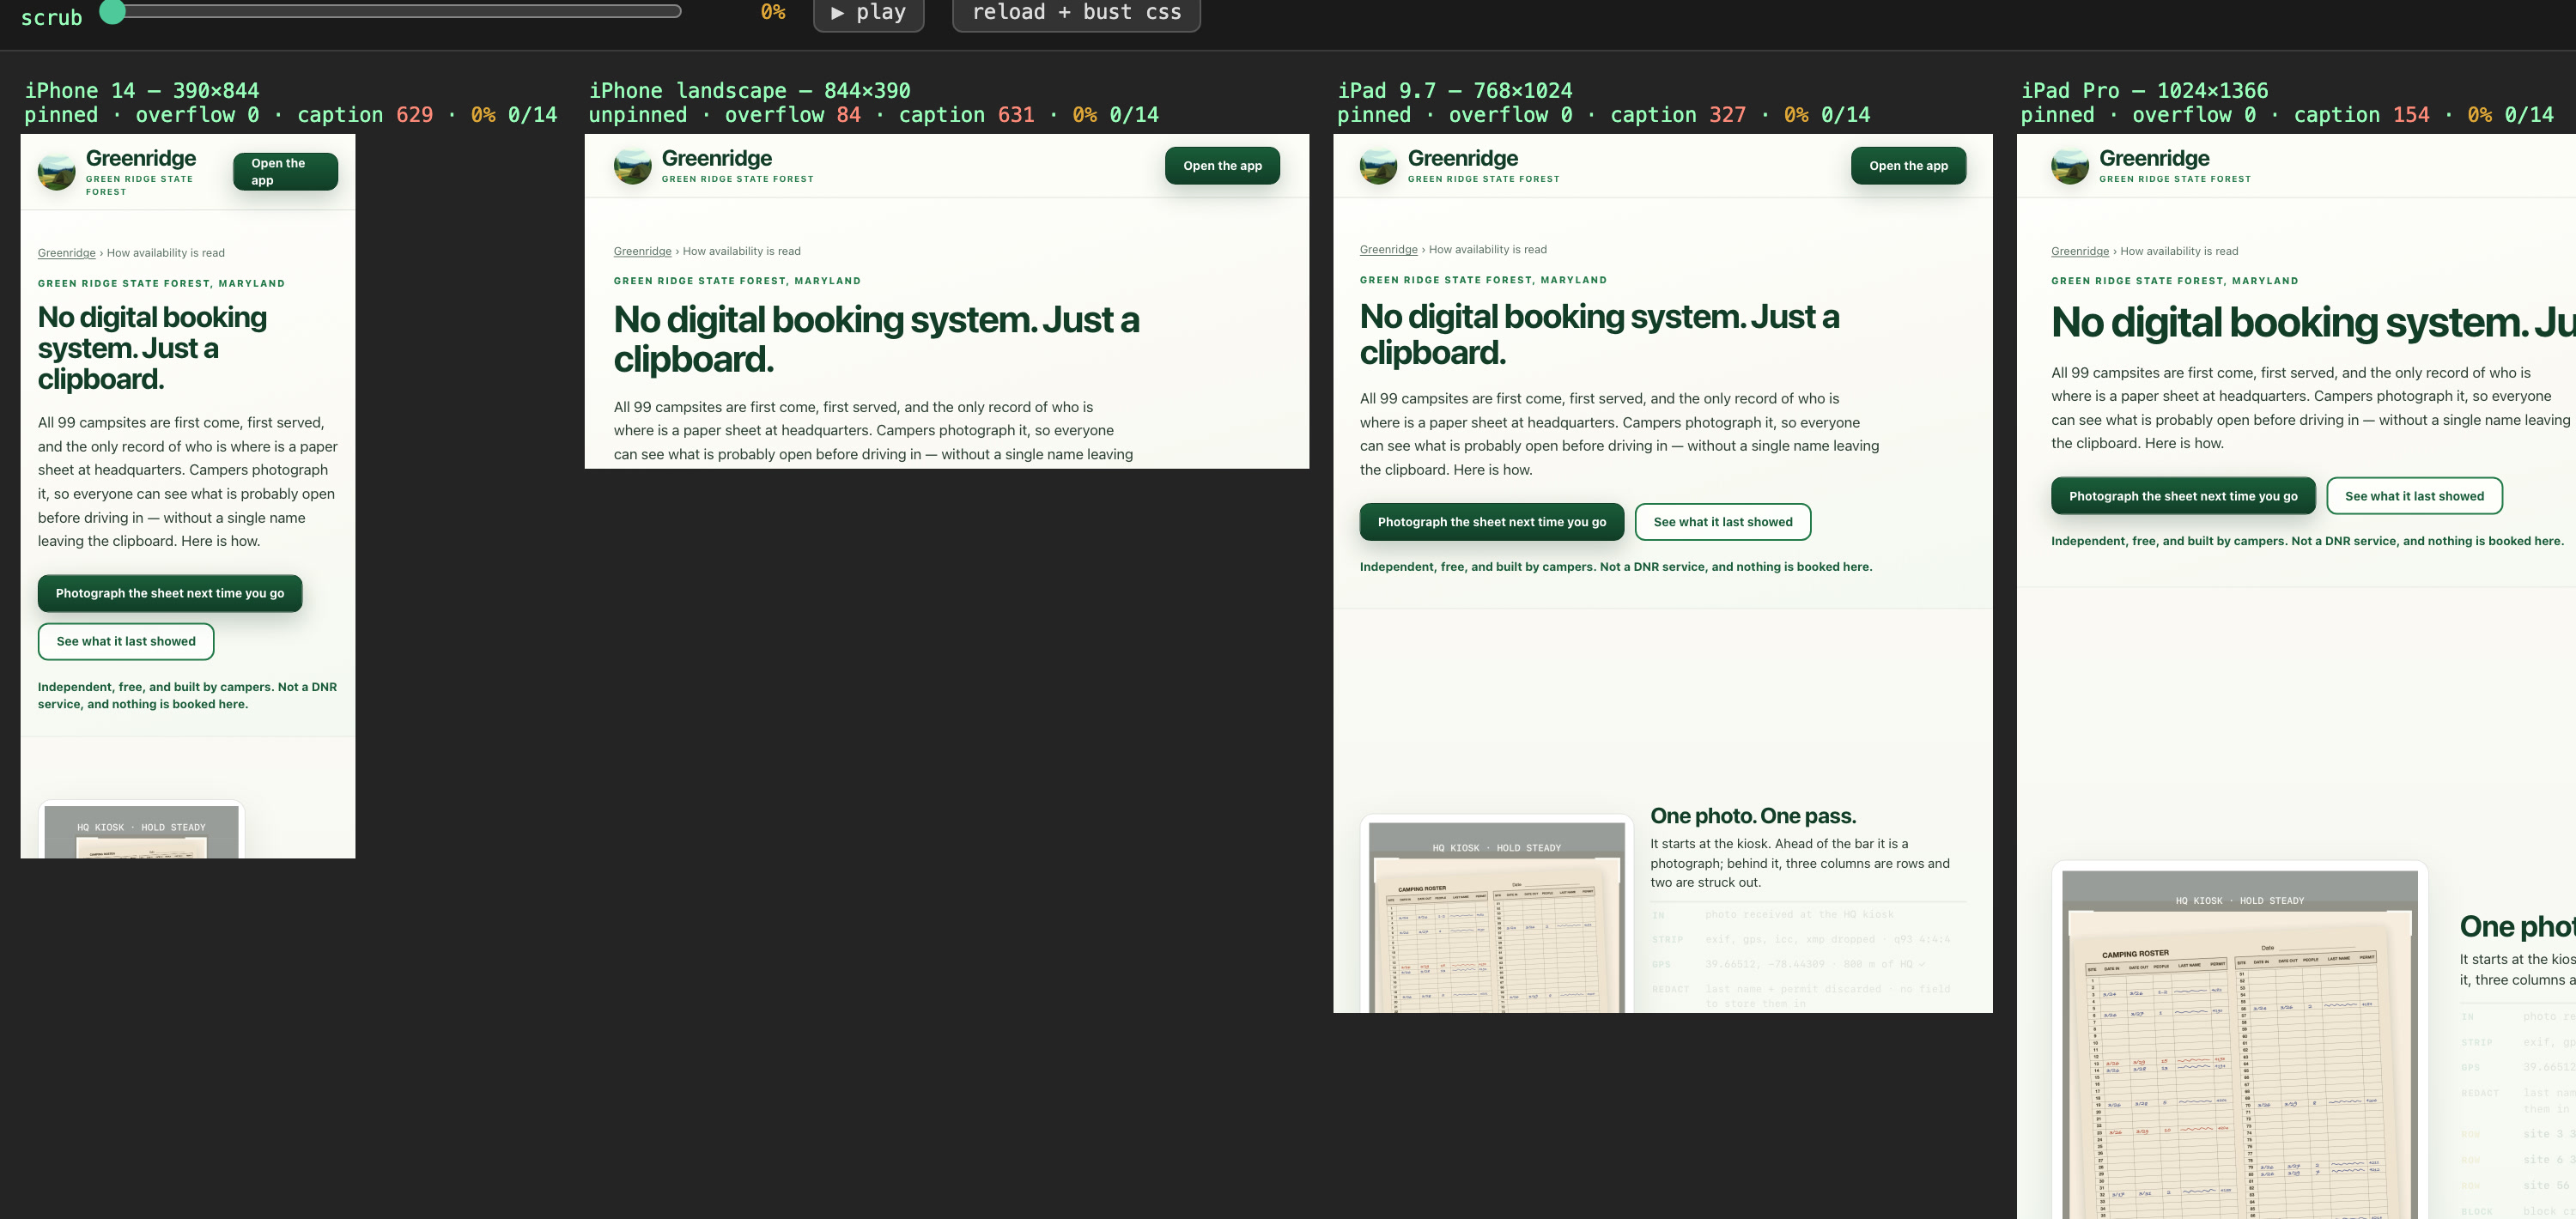Click Greenridge wordmark in iPad Pro header

coord(2154,158)
